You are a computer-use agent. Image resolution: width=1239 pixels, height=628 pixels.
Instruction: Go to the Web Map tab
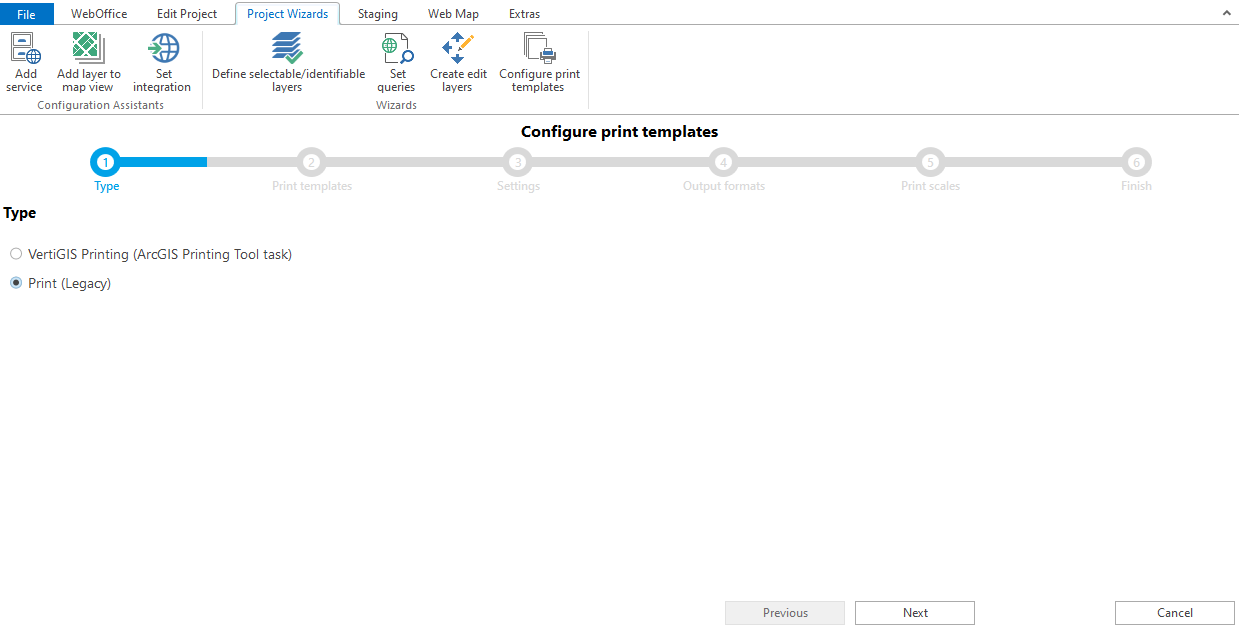pos(453,14)
